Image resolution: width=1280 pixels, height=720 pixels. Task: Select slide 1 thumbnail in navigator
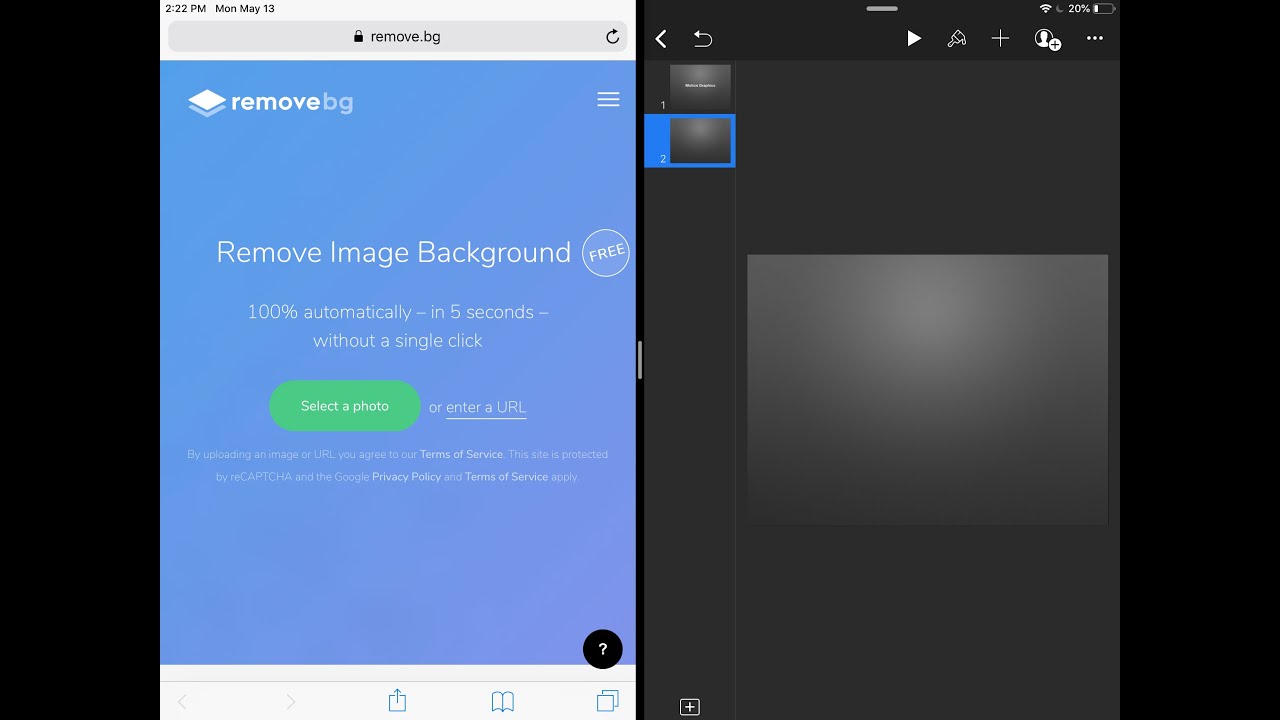[700, 87]
